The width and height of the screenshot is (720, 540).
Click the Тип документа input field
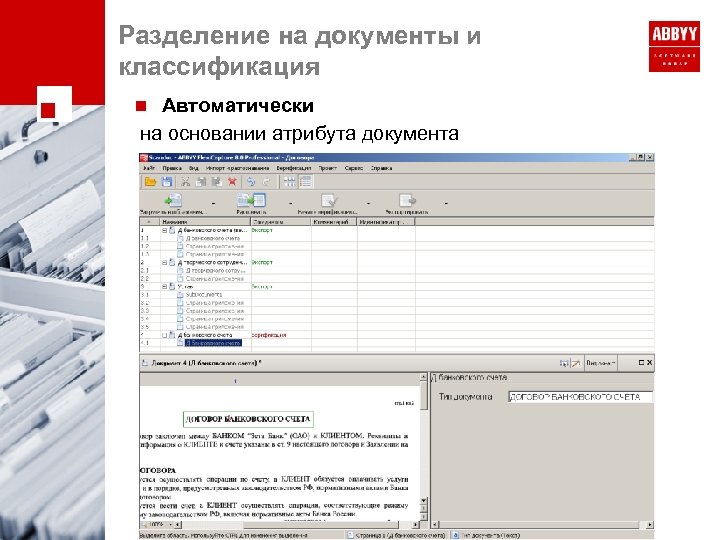(x=580, y=397)
